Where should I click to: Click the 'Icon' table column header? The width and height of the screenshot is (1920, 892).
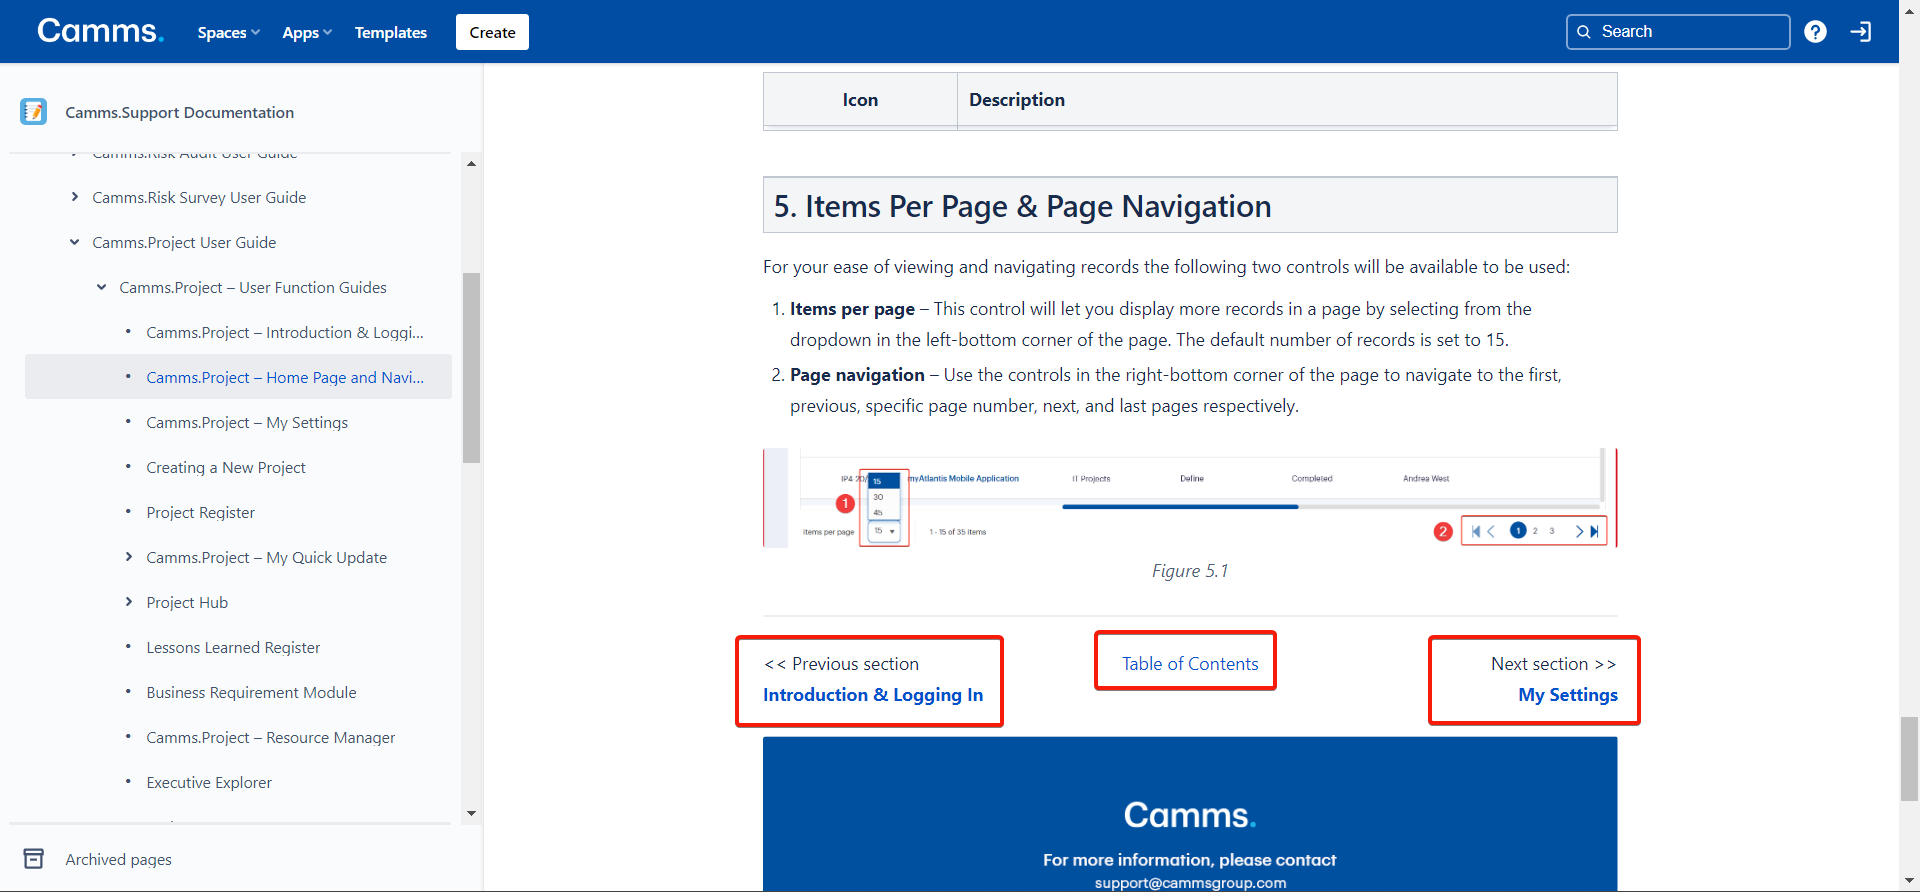860,100
